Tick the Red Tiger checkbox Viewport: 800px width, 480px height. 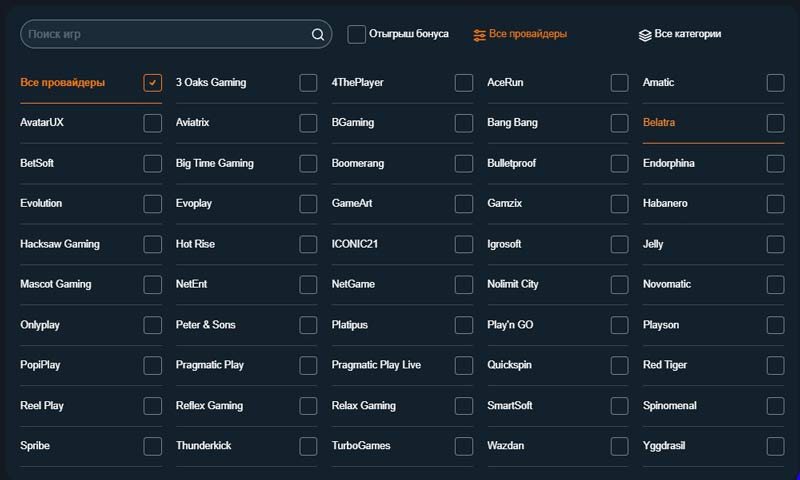(x=775, y=366)
